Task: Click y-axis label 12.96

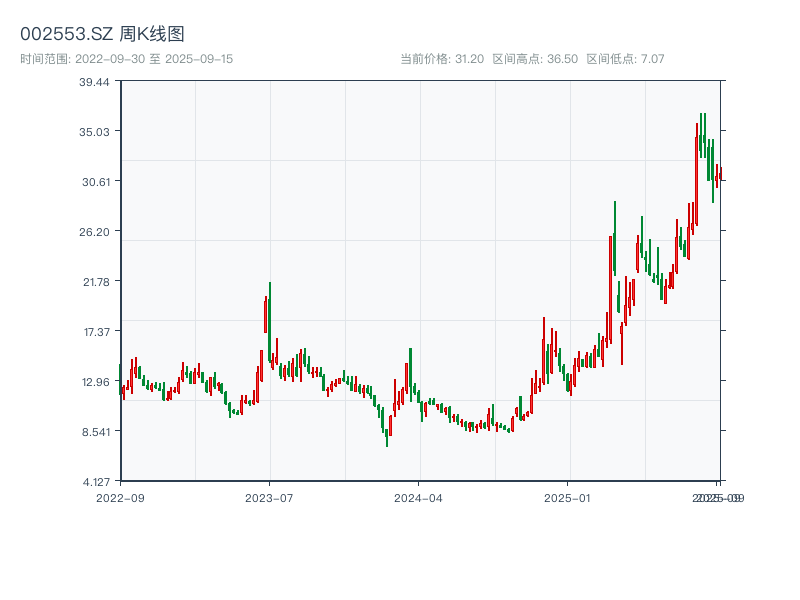Action: tap(96, 382)
